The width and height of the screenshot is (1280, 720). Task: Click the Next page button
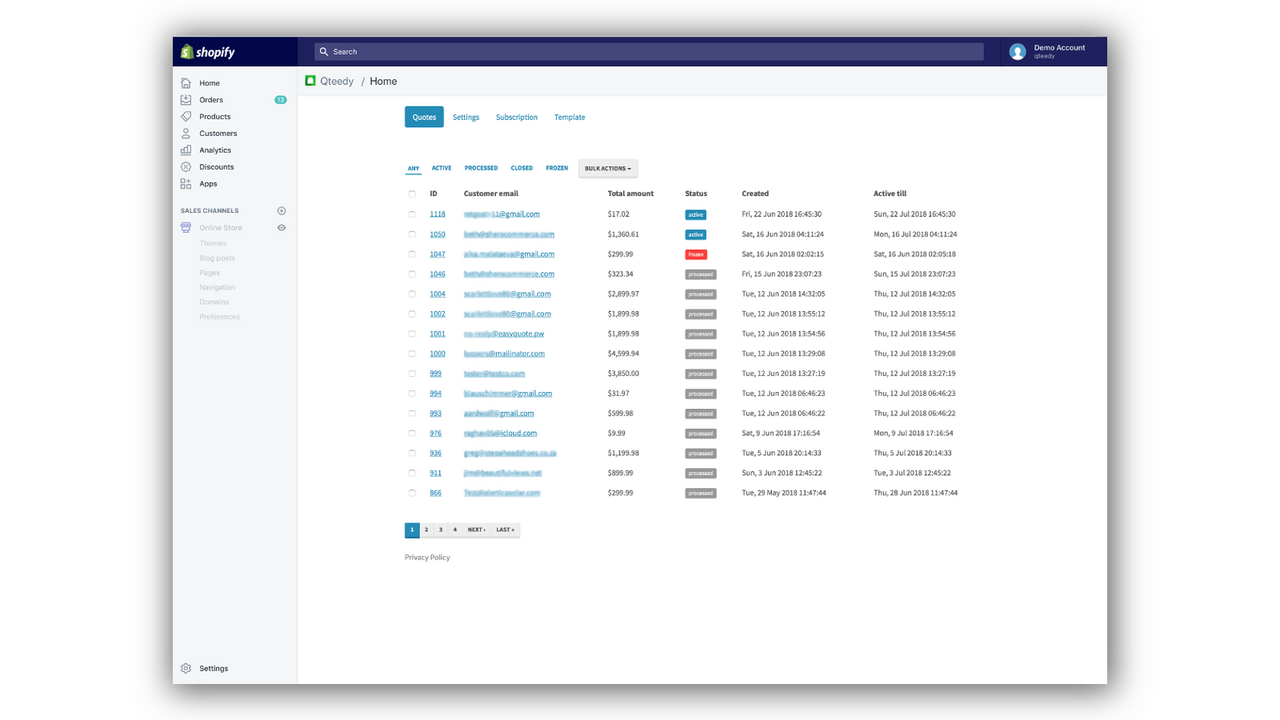coord(476,530)
